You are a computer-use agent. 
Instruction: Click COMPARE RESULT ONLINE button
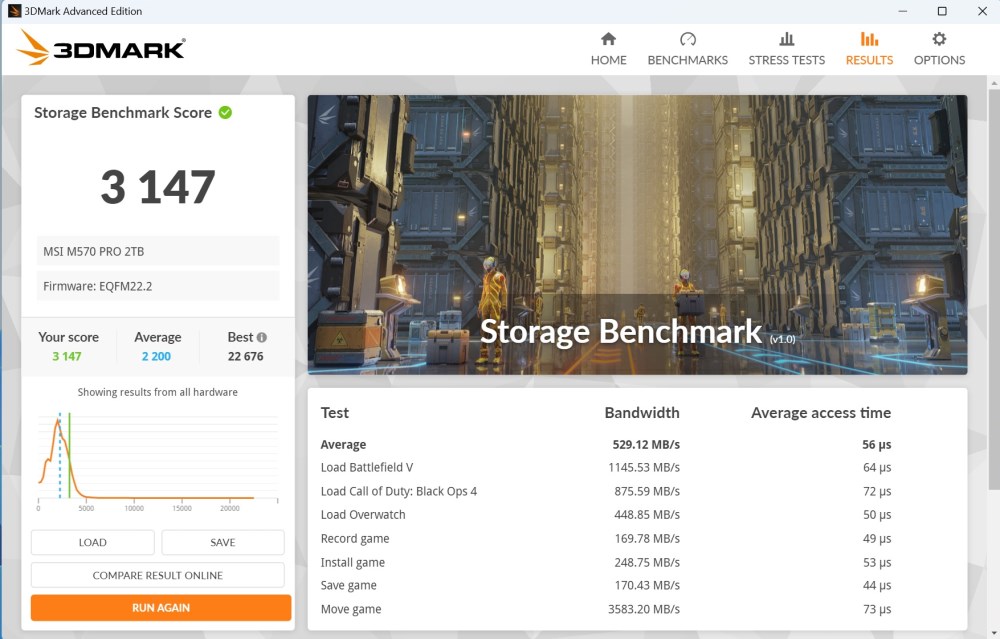(158, 575)
